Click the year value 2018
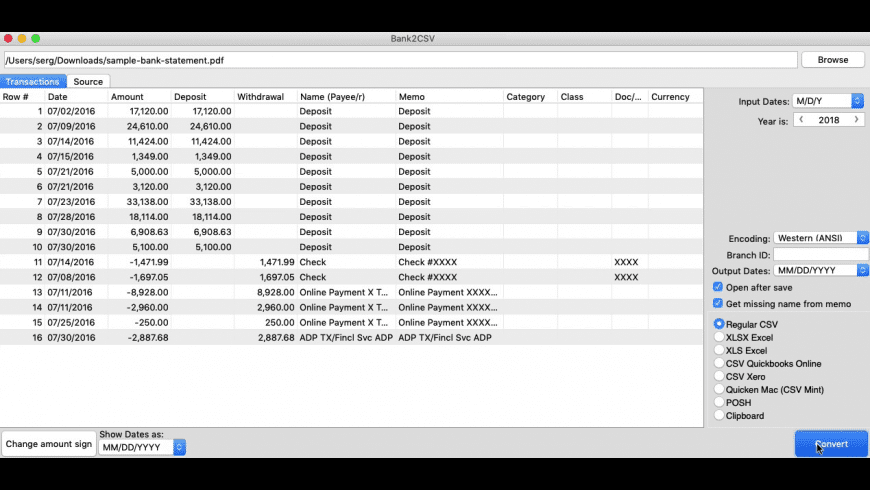Image resolution: width=870 pixels, height=490 pixels. click(829, 120)
